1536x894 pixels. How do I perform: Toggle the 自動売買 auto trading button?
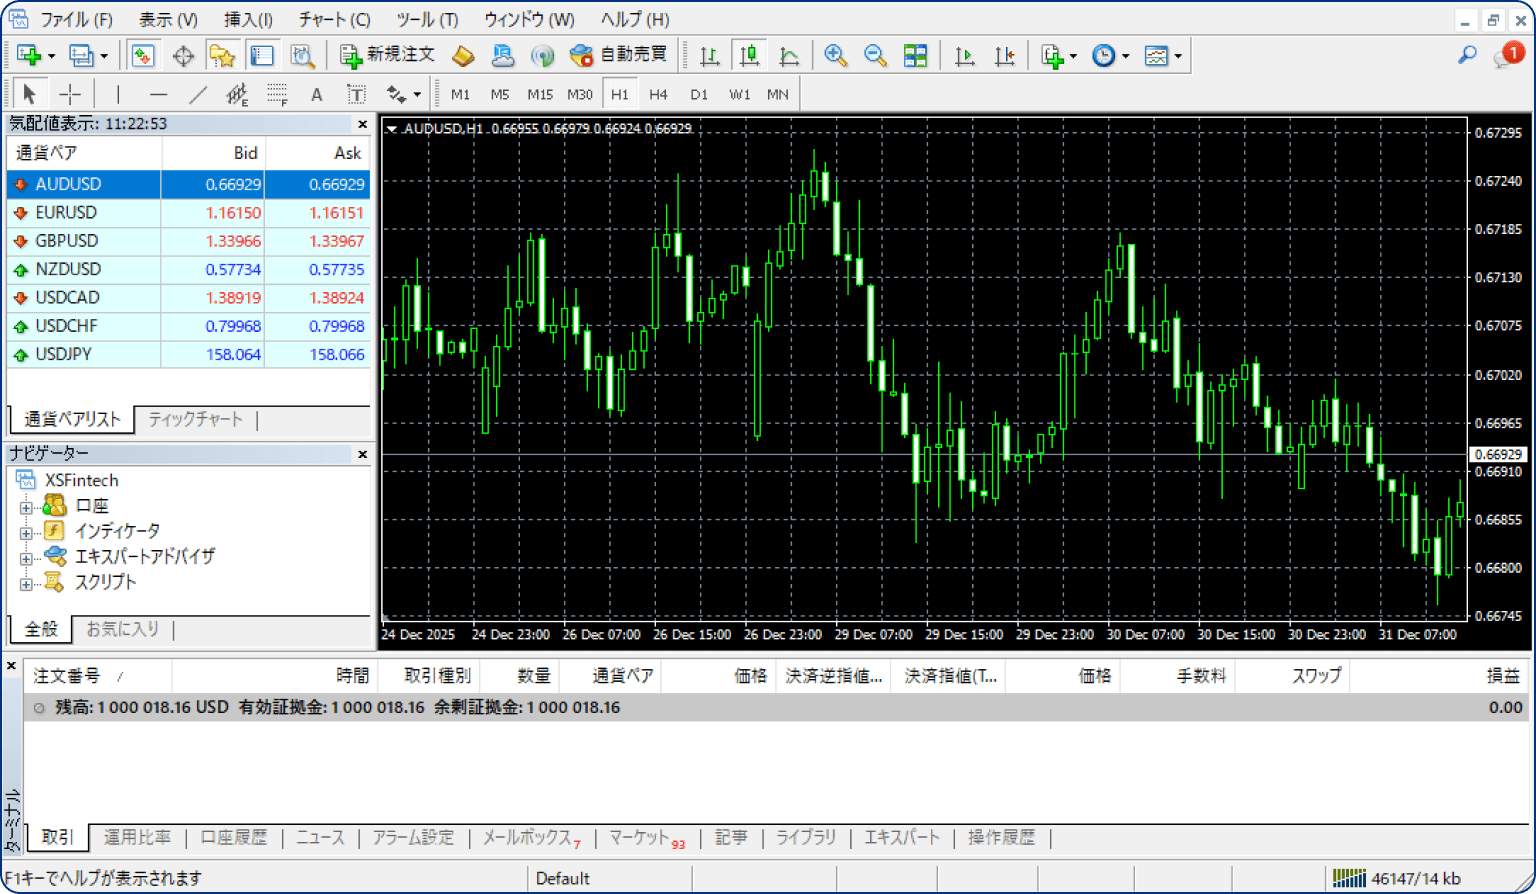(x=618, y=55)
